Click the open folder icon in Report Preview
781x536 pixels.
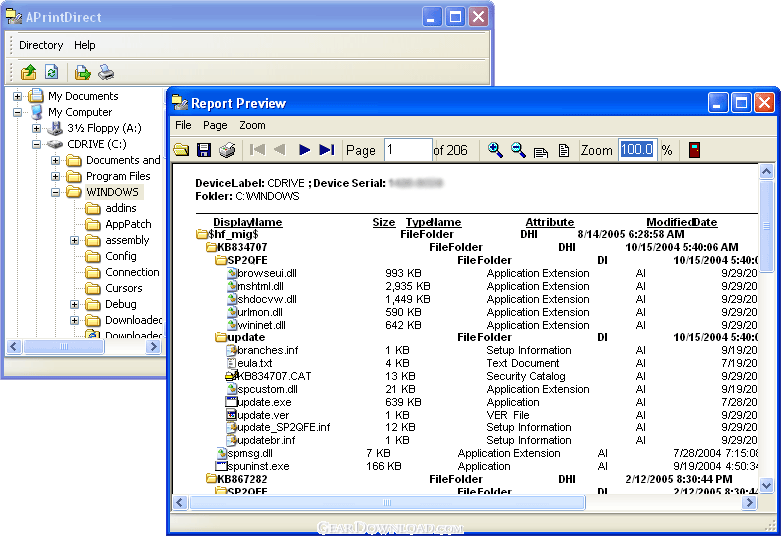181,150
